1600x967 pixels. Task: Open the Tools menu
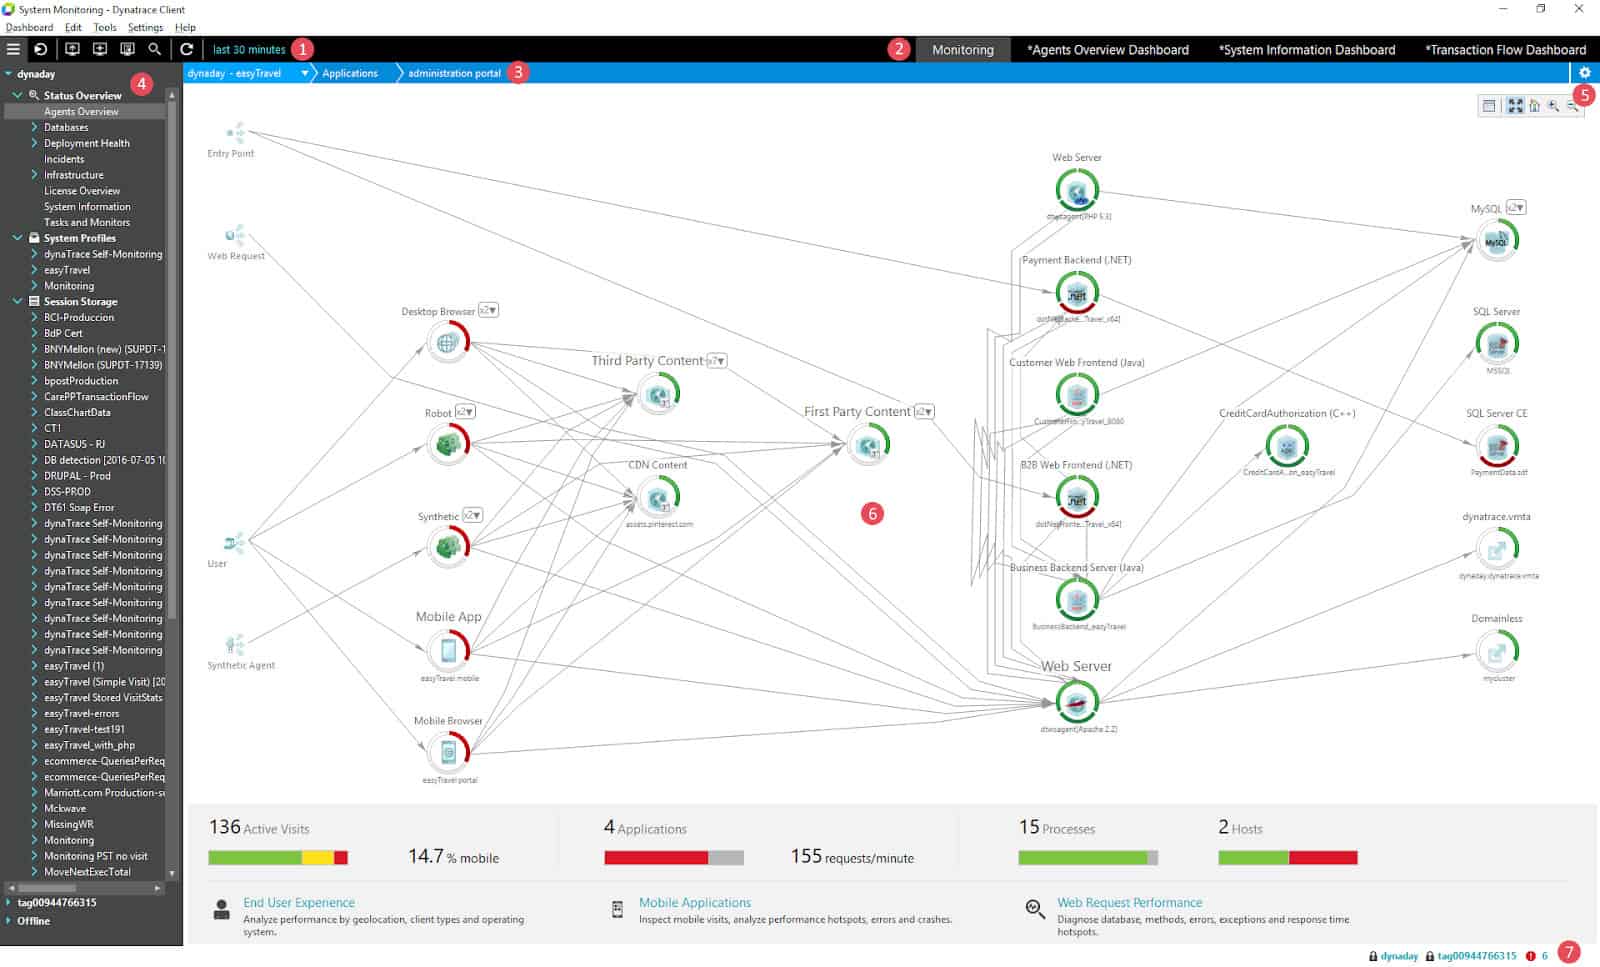point(105,27)
